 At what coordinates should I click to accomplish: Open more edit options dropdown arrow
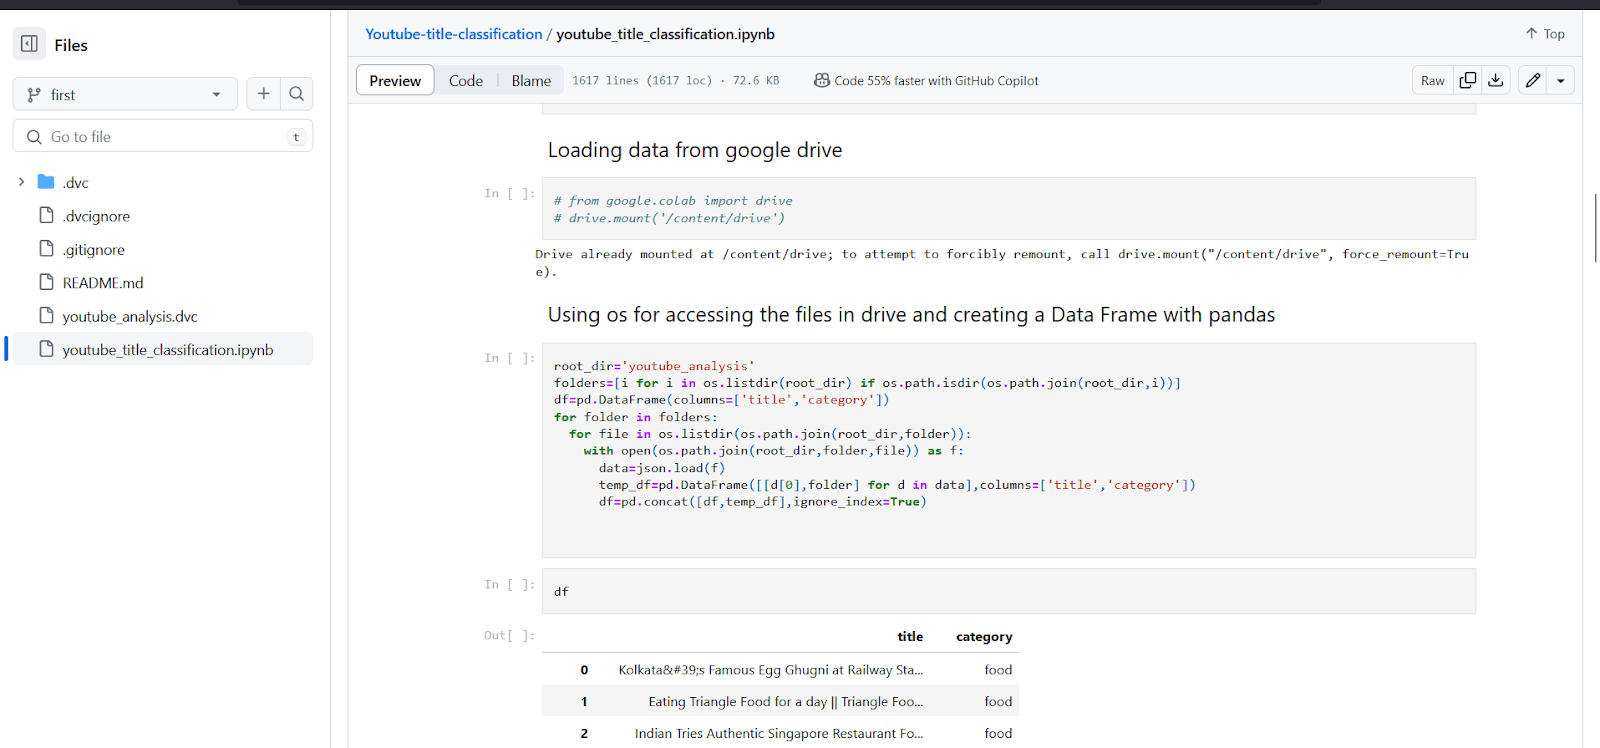1561,80
